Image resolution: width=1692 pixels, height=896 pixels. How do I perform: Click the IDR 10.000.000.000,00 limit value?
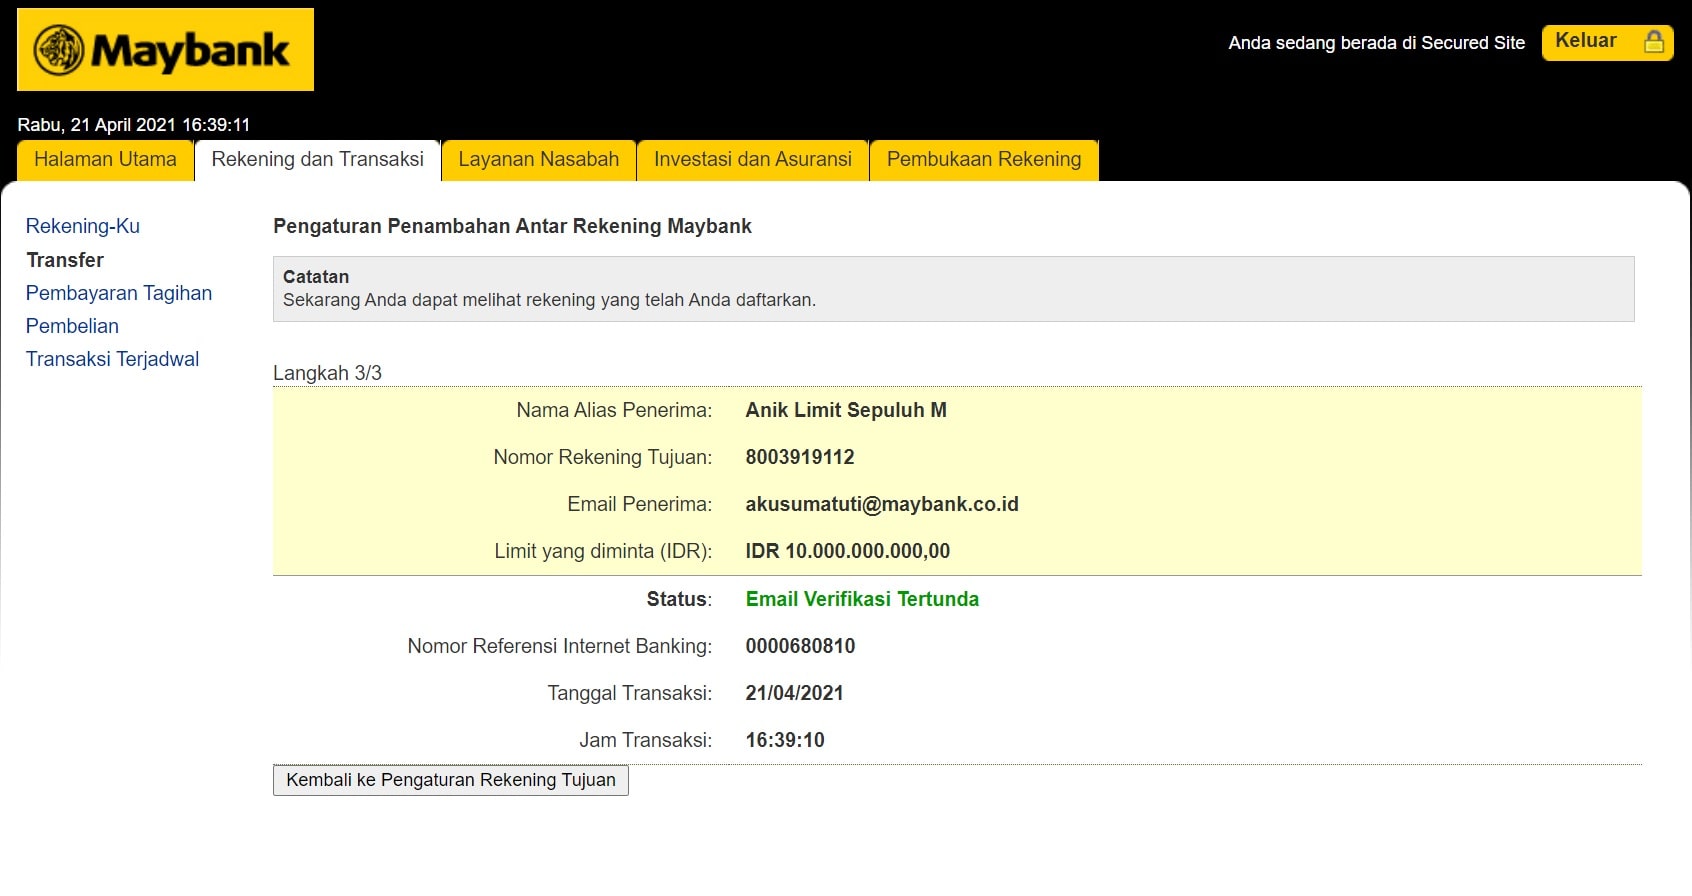point(847,551)
